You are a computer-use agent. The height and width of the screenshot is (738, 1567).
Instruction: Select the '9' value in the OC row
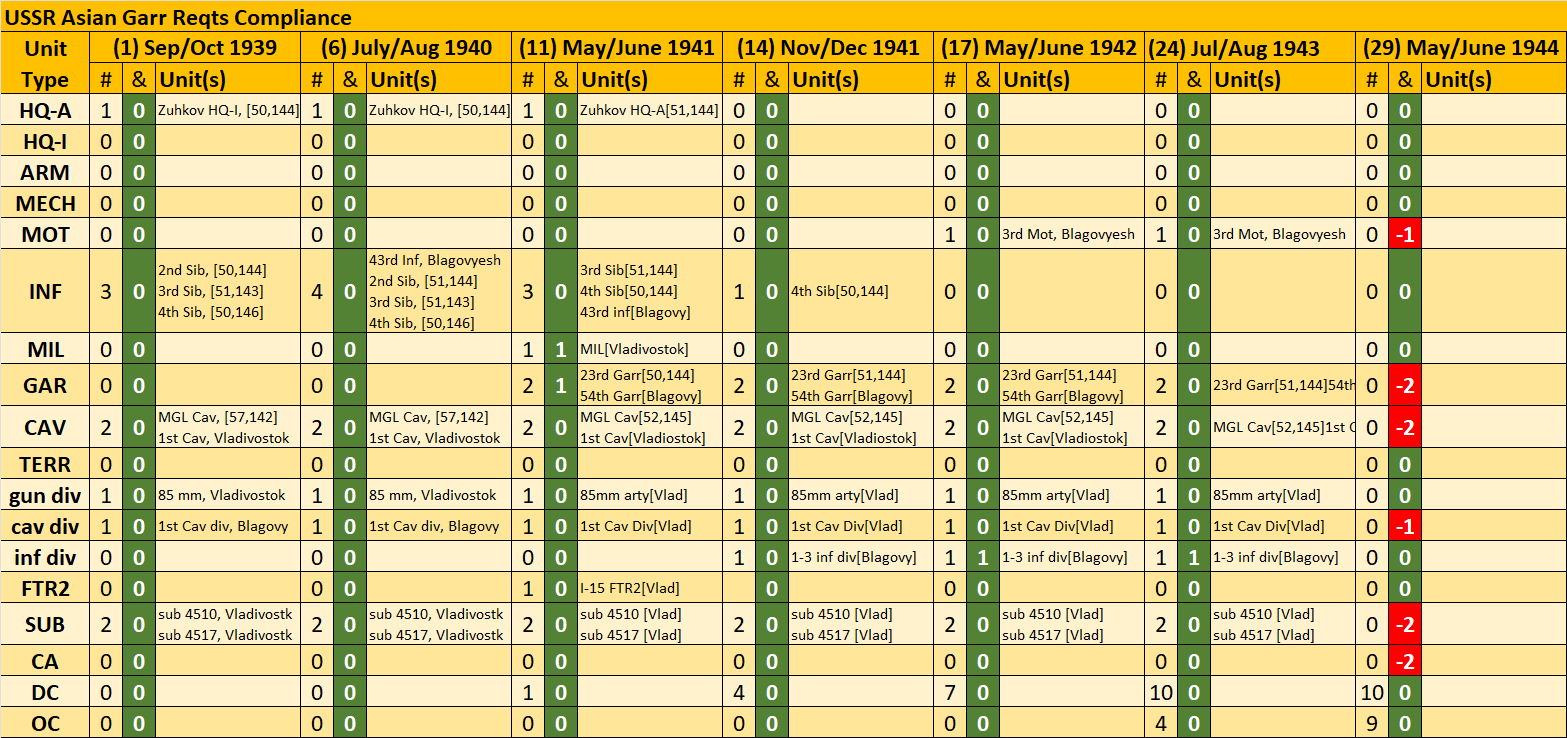coord(1372,723)
